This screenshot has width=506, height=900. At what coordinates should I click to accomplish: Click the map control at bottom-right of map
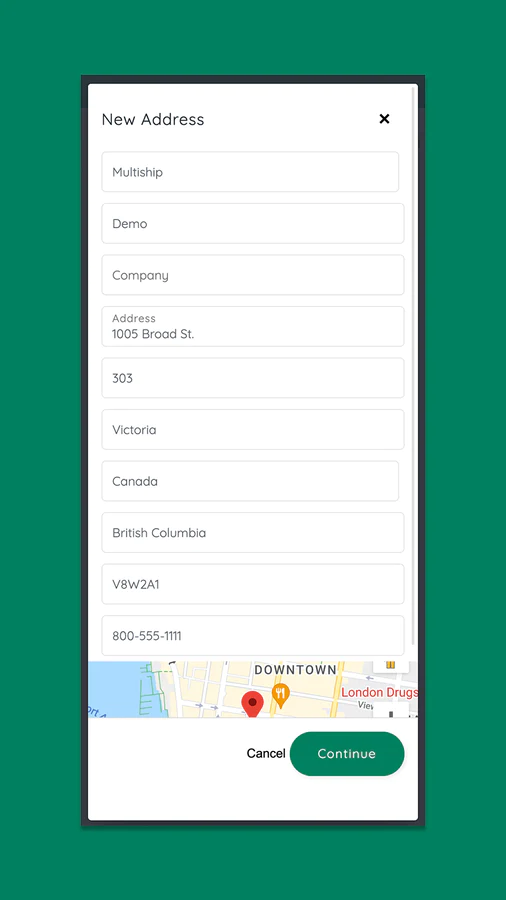pos(391,711)
